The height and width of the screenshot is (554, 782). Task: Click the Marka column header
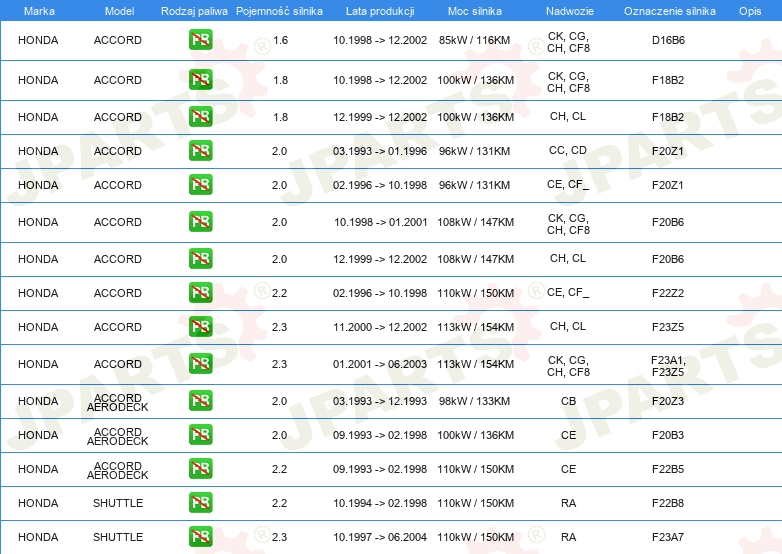pos(39,11)
